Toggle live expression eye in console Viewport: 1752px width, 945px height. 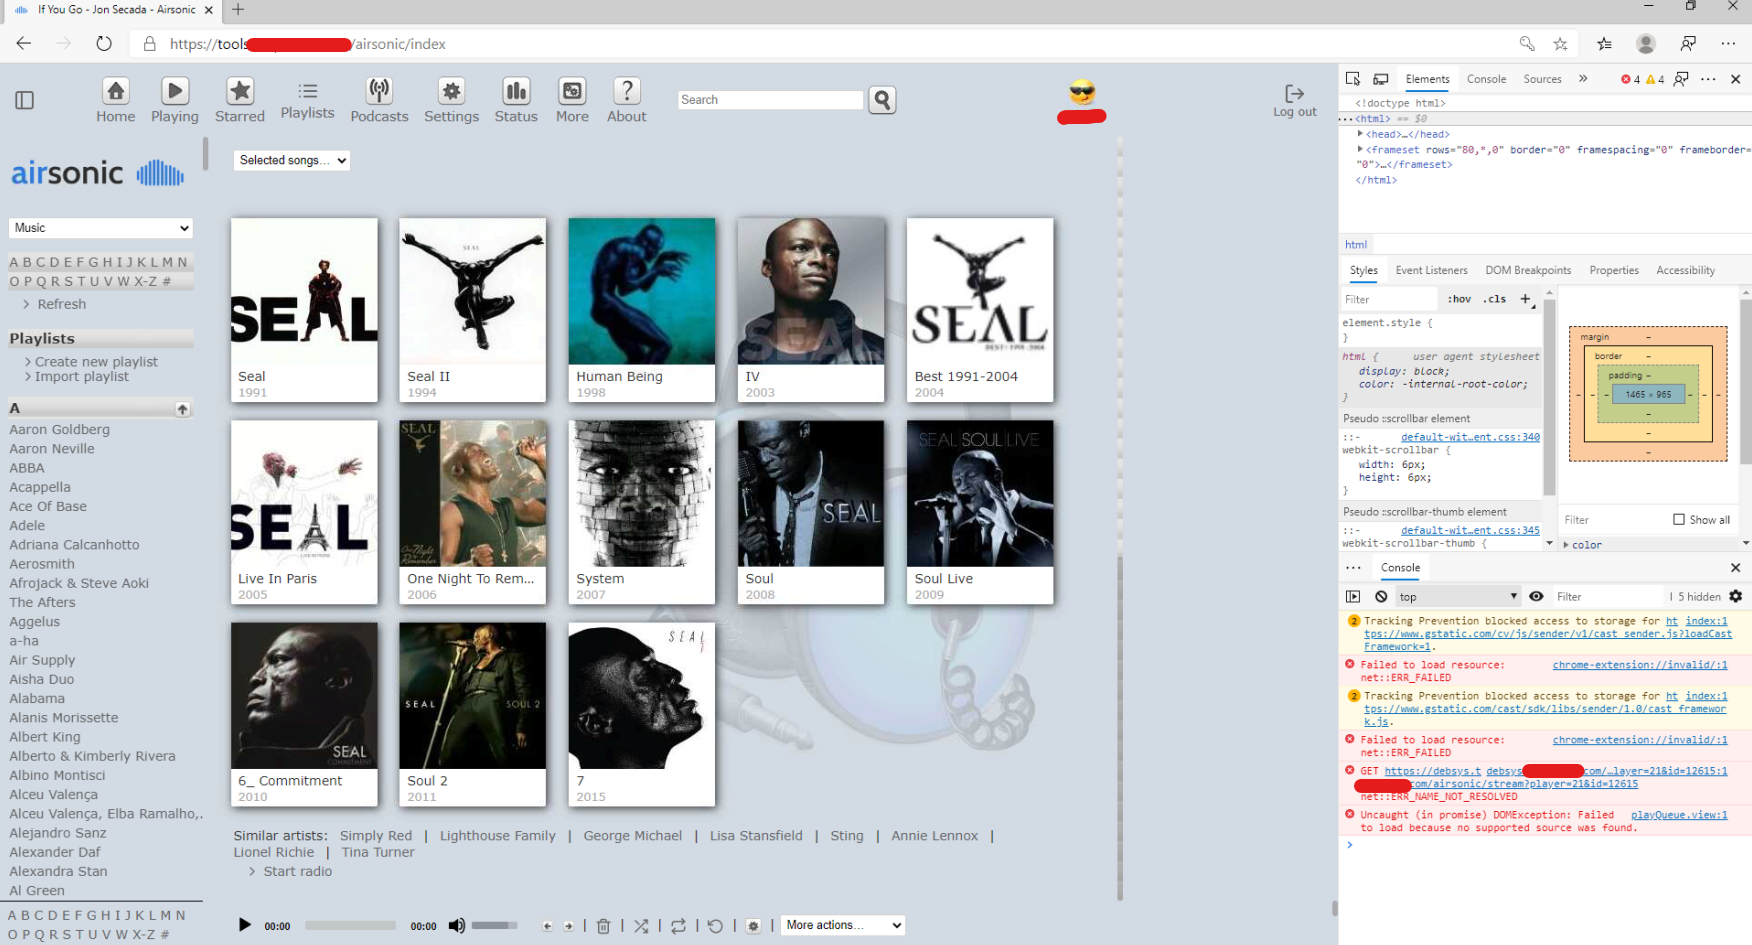tap(1537, 596)
